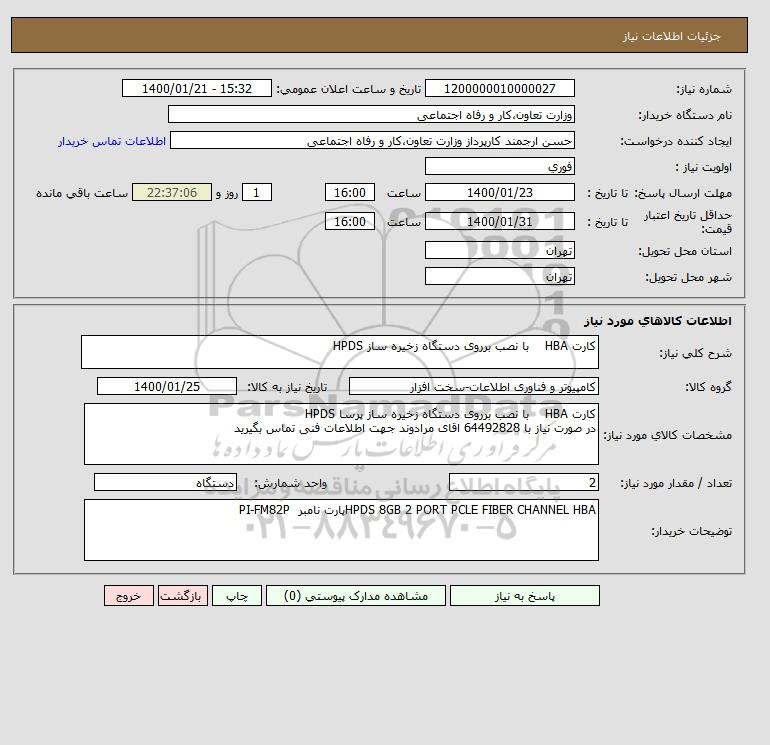This screenshot has height=745, width=770.
Task: Select the announcement date field 1400/01/21 - 15:32
Action: click(x=196, y=88)
